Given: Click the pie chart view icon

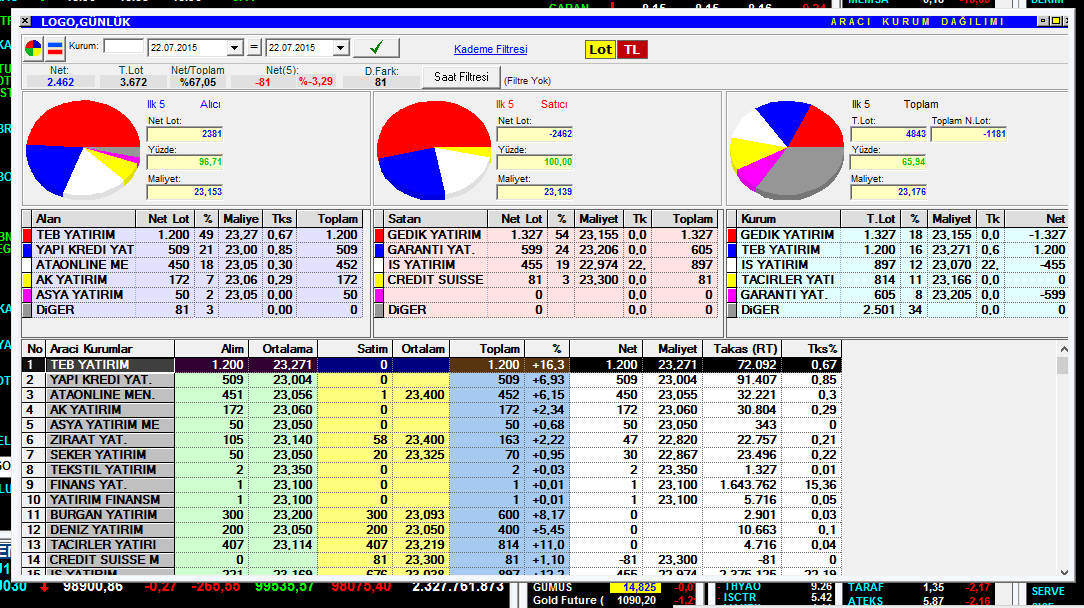Looking at the screenshot, I should (x=34, y=48).
